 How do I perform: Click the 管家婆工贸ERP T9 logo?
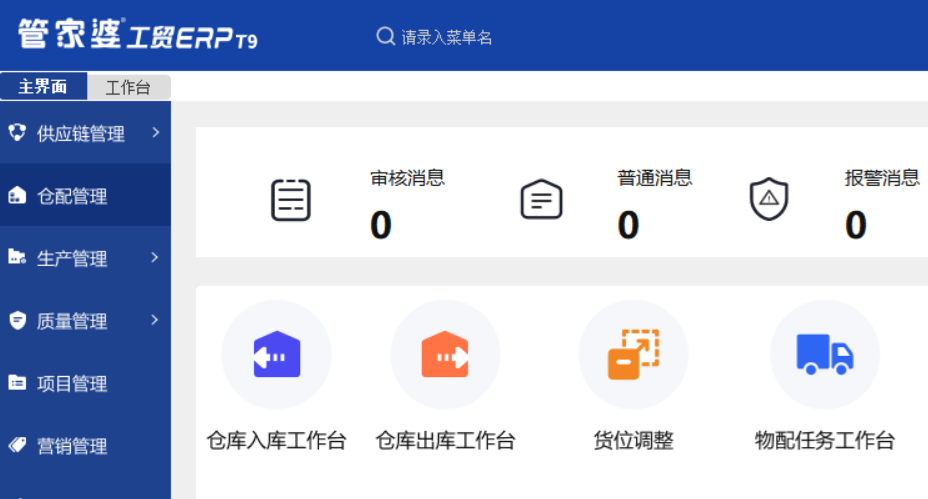click(x=137, y=34)
